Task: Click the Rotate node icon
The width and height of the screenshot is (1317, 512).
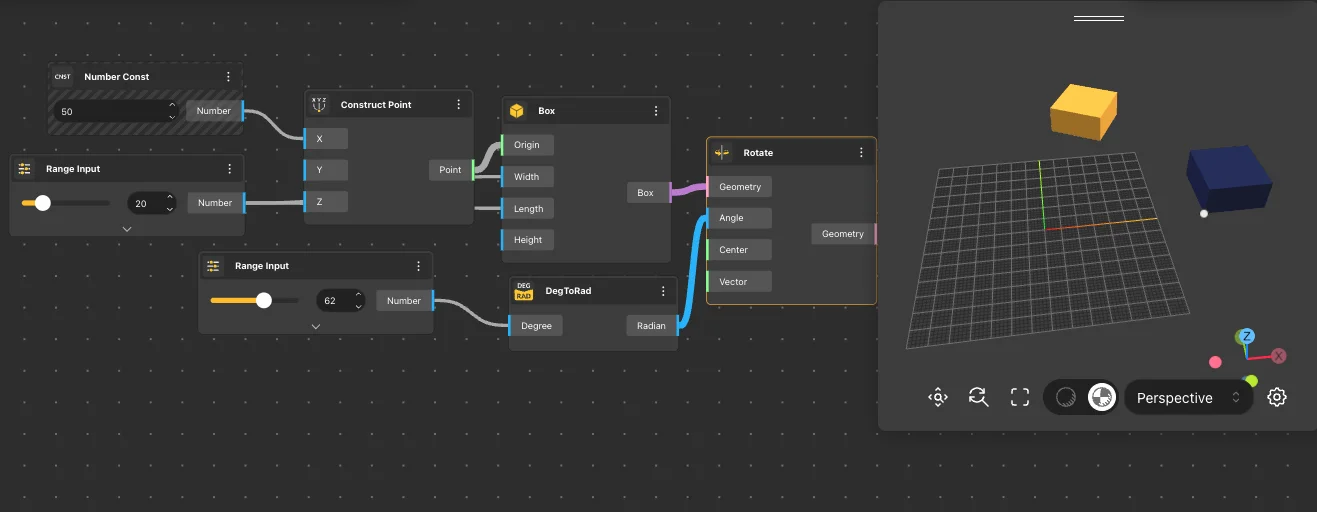Action: pos(722,153)
